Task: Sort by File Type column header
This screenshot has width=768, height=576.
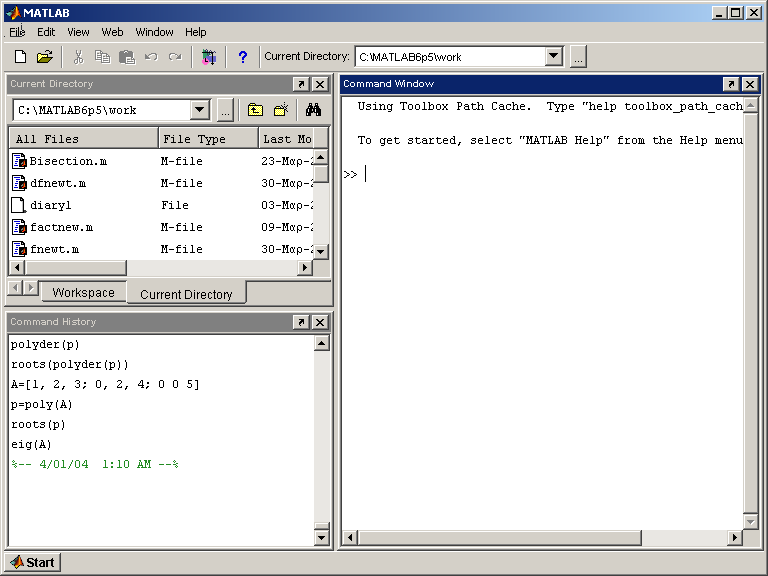Action: click(209, 139)
